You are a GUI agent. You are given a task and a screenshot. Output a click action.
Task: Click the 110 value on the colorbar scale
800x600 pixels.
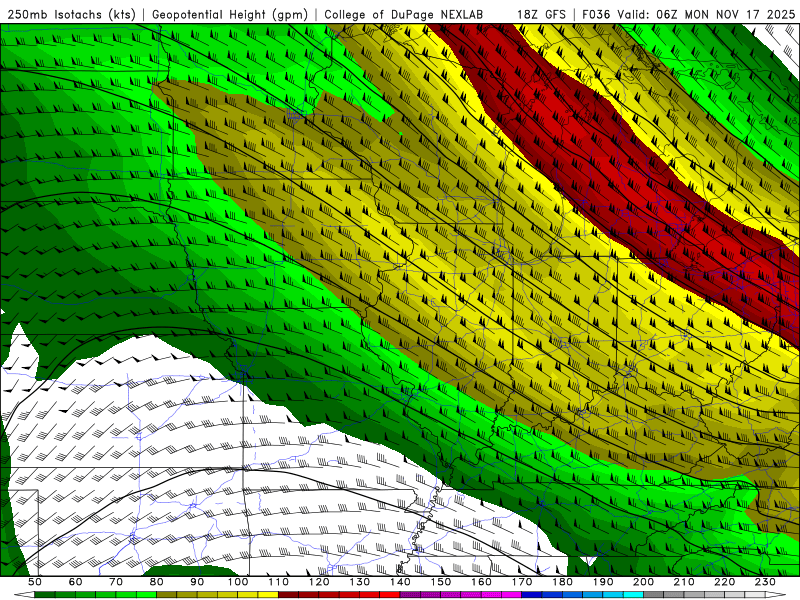(279, 582)
